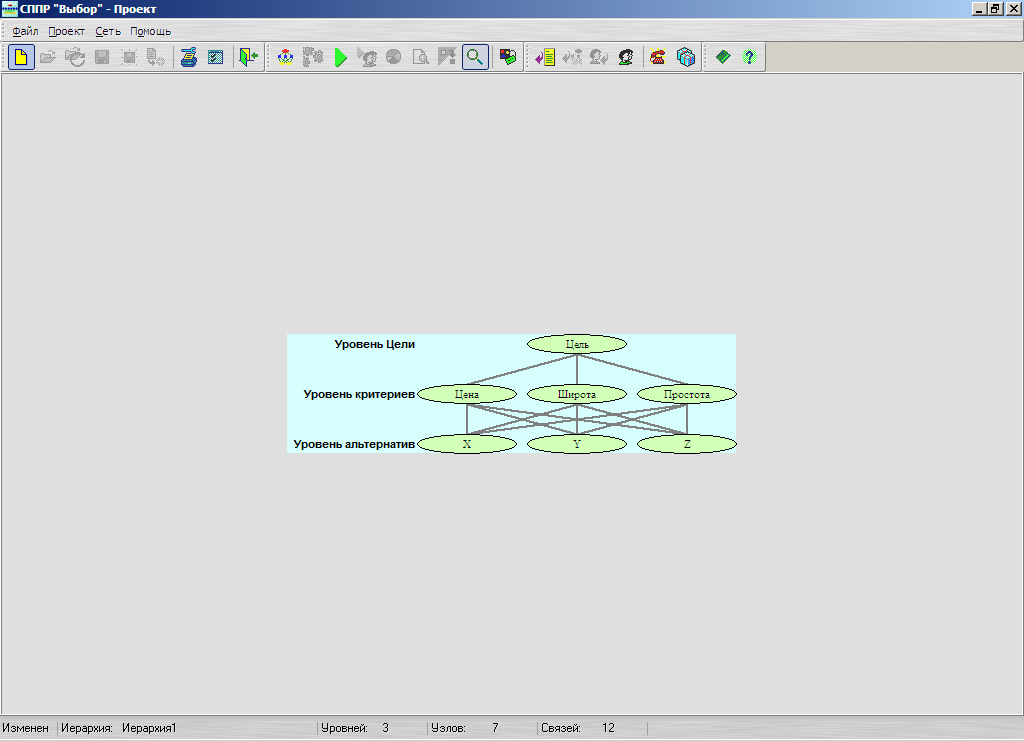Restore down the application window
Viewport: 1024px width, 742px height.
point(995,9)
